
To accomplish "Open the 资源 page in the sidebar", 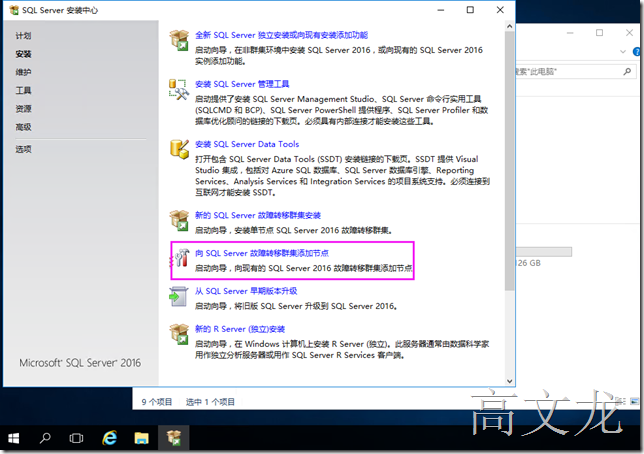I will click(23, 108).
